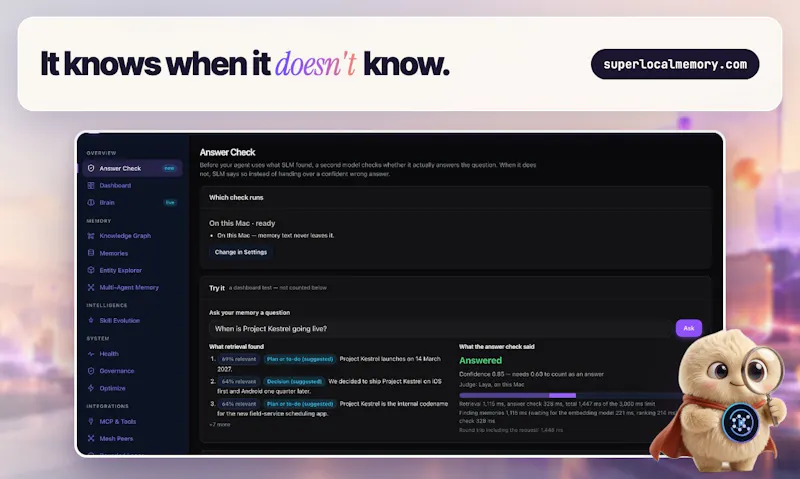Click the 69% relevant badge
This screenshot has width=800, height=479.
(239, 359)
